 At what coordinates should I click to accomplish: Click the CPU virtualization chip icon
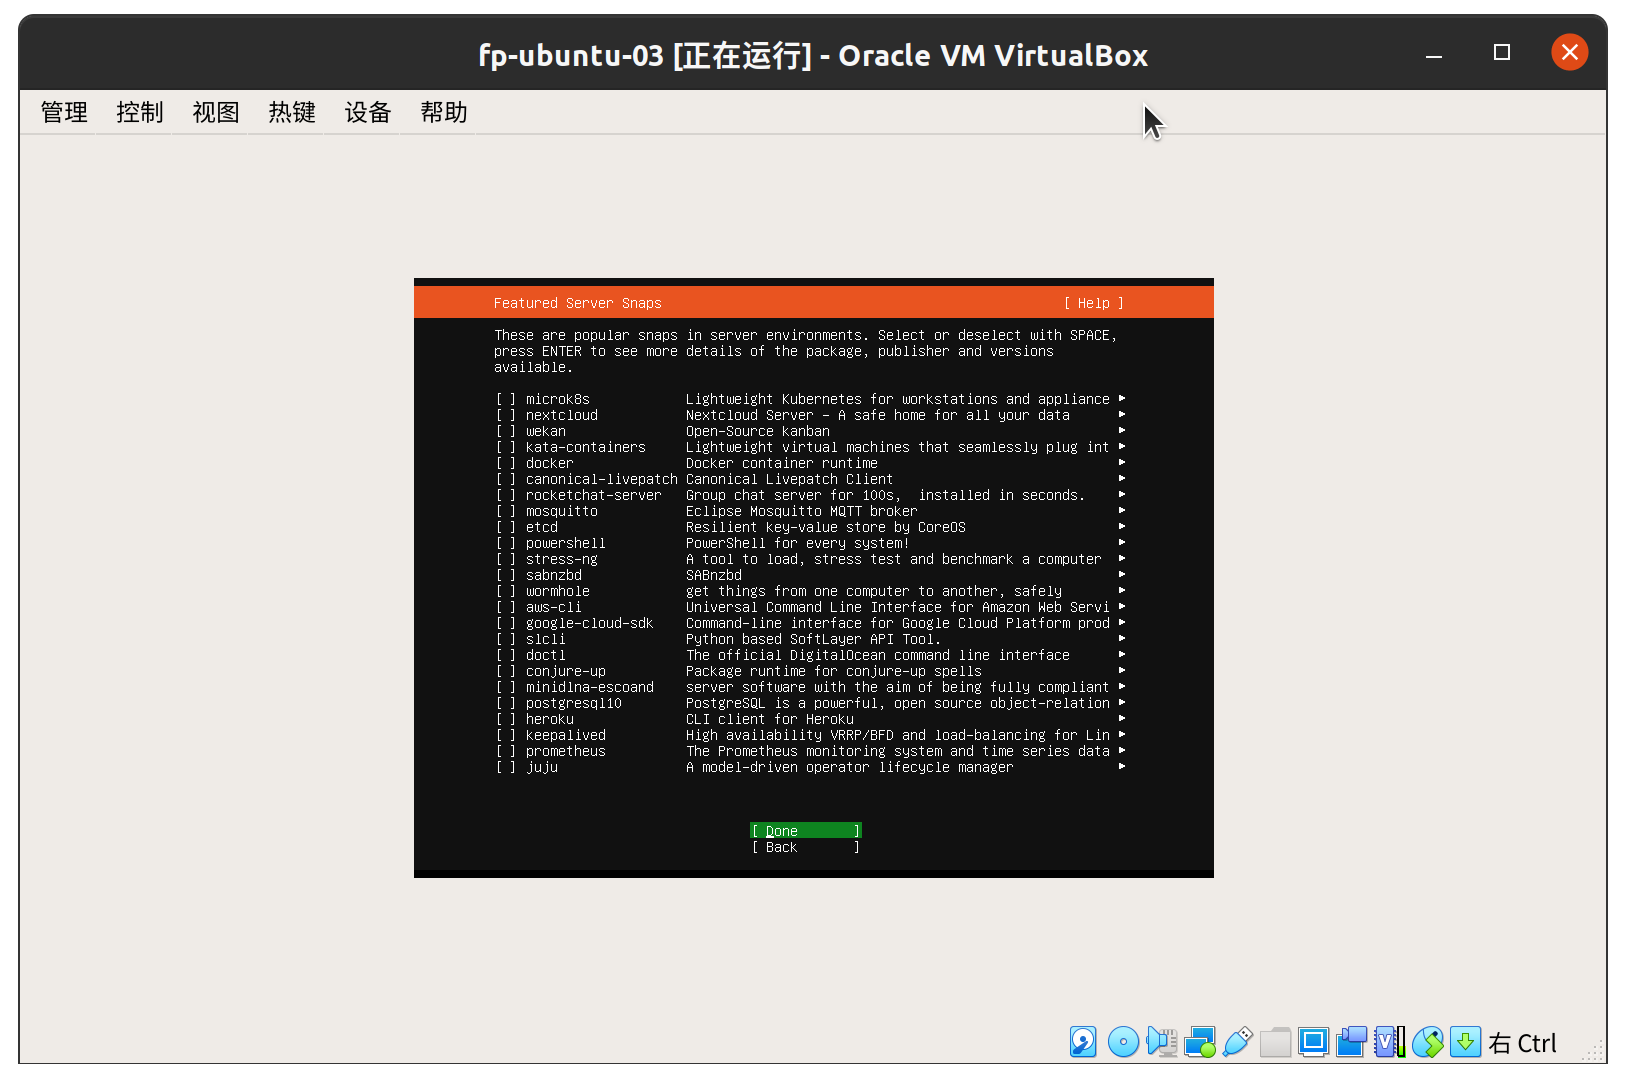pos(1389,1042)
